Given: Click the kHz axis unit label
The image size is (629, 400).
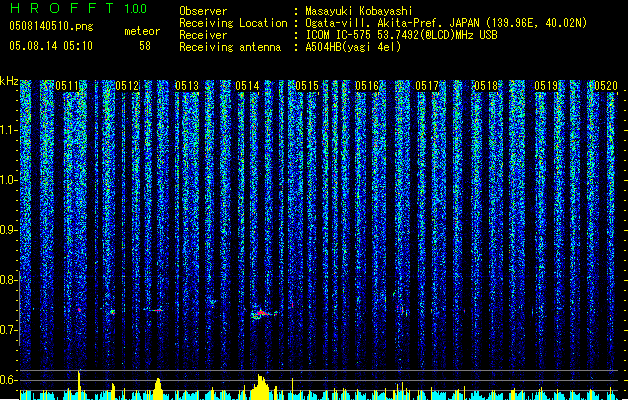Looking at the screenshot, I should pos(9,81).
